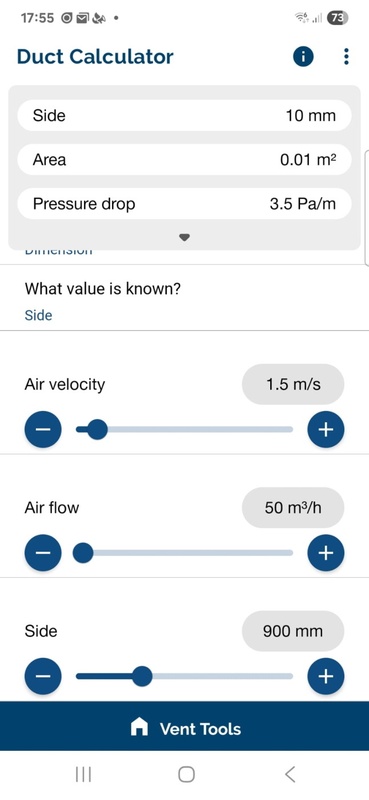Expand results panel with down arrow
This screenshot has height=800, width=369.
(185, 237)
